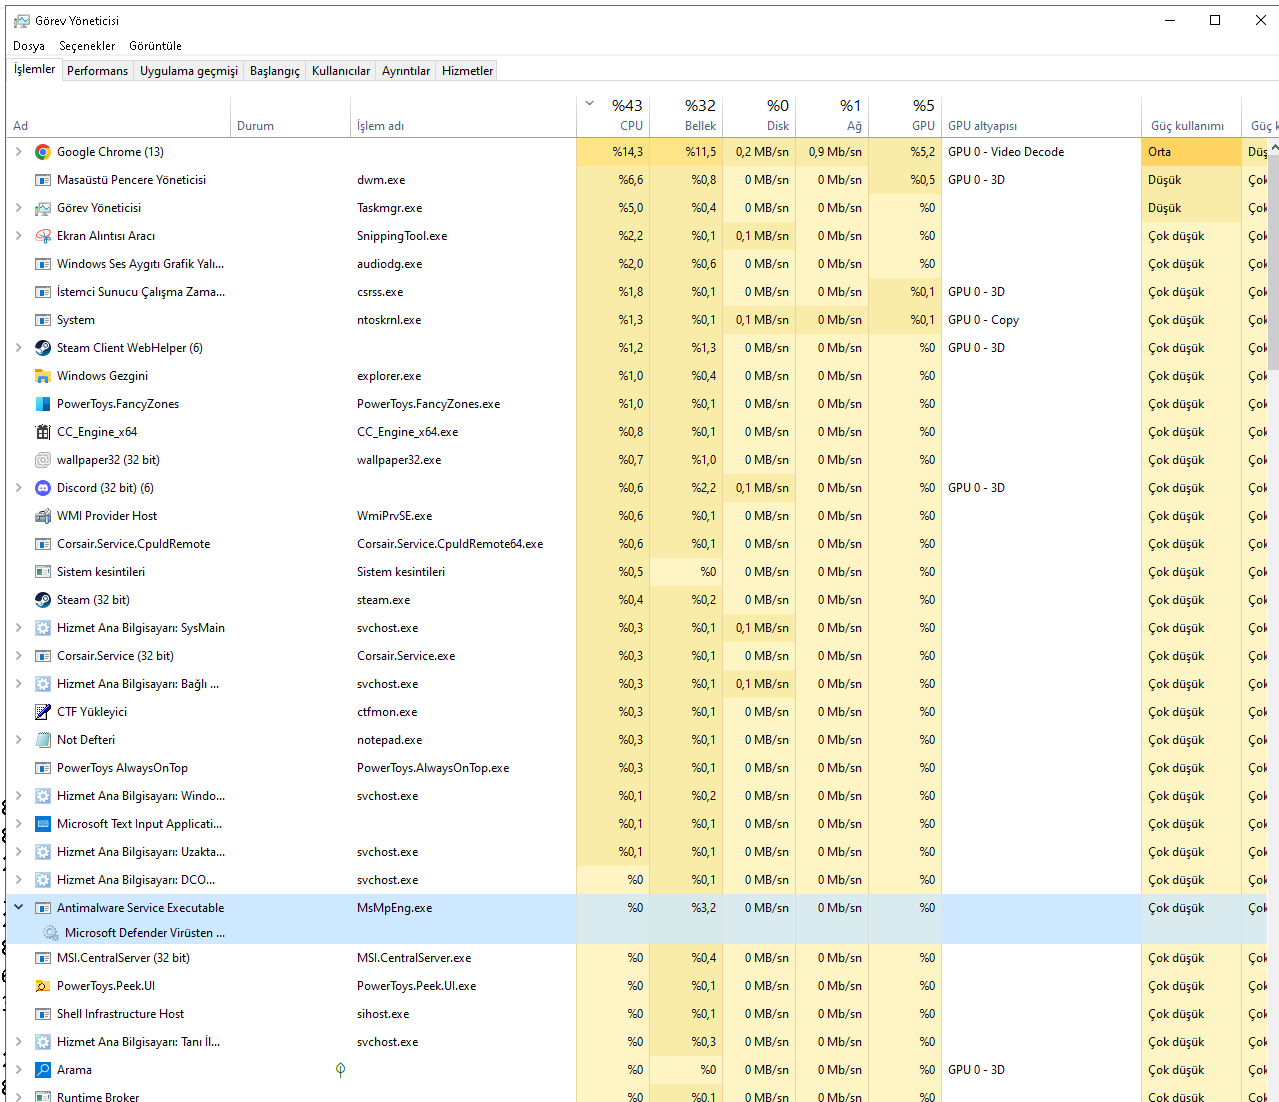Expand the Steam Client WebHelper (6) group
Viewport: 1279px width, 1102px height.
[x=18, y=348]
